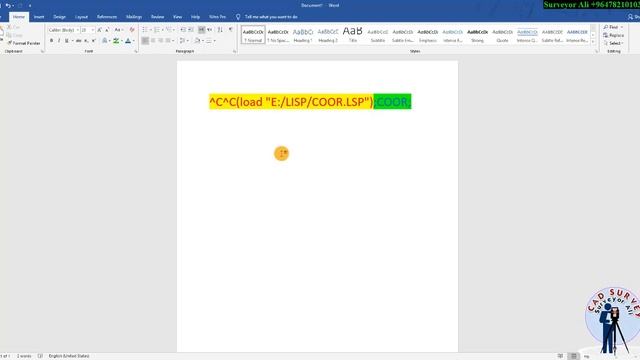Open the Insert tab
Screen dimensions: 640x360
tap(39, 17)
